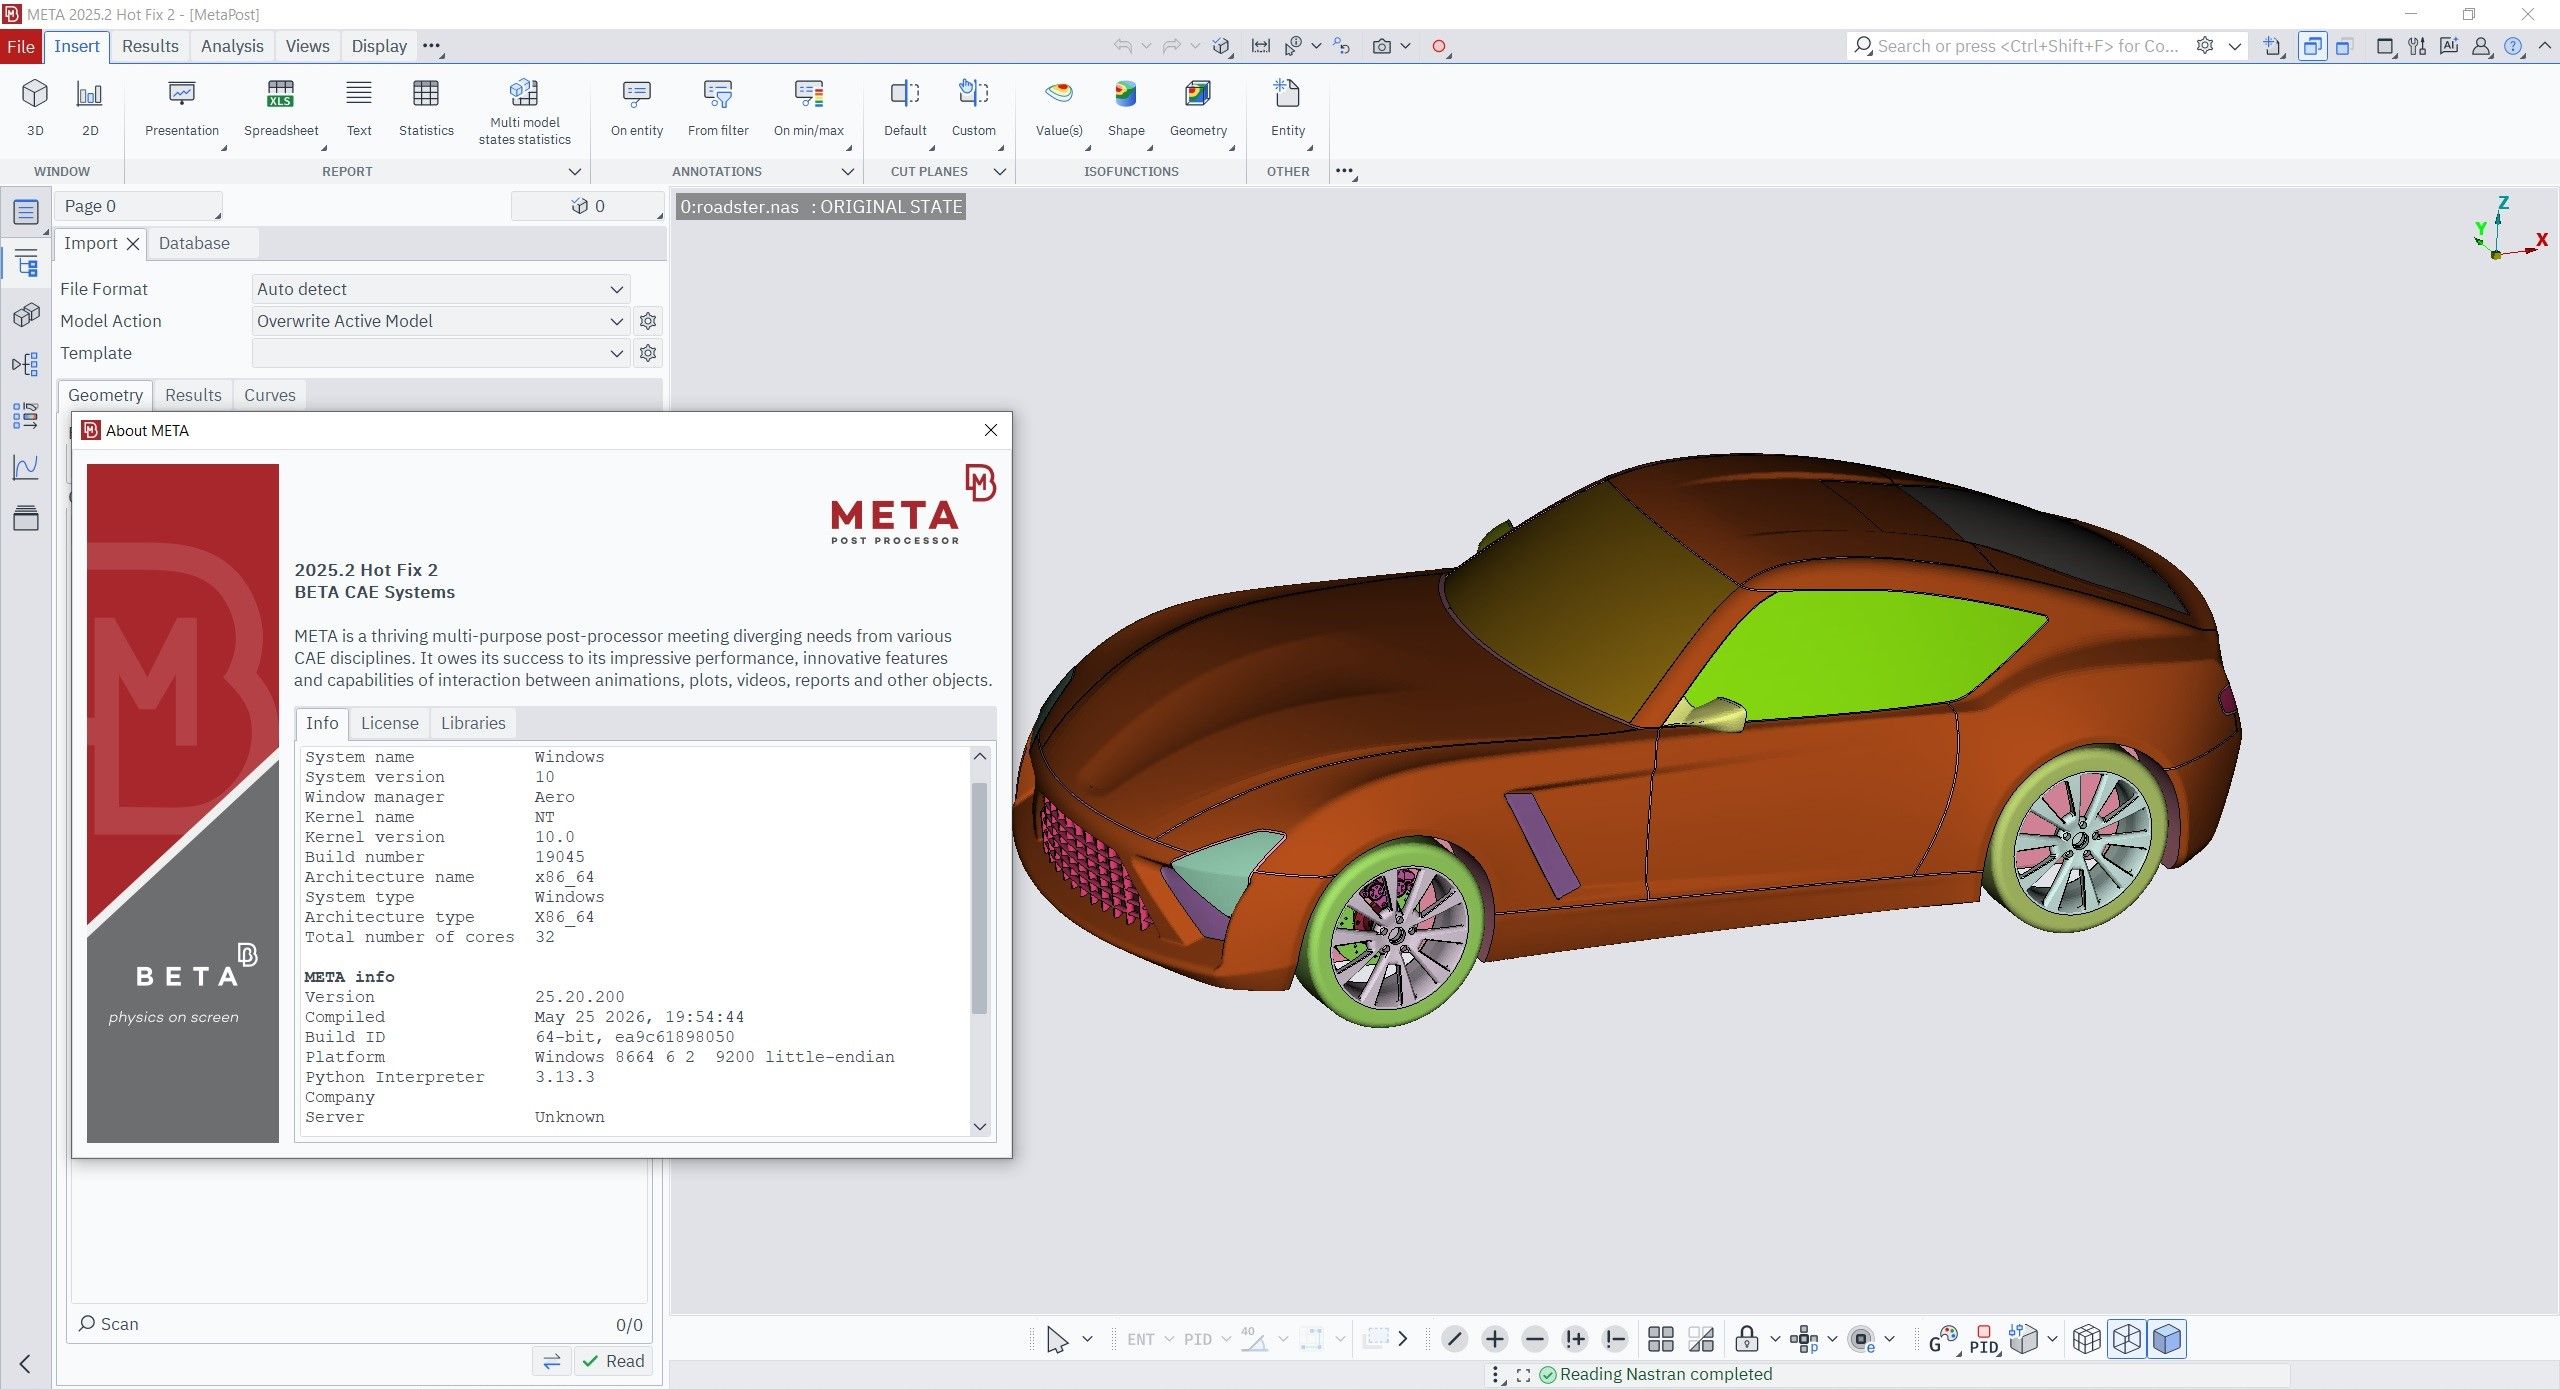Expand the CUT PLANES group chevron
The width and height of the screenshot is (2560, 1389).
coord(999,172)
